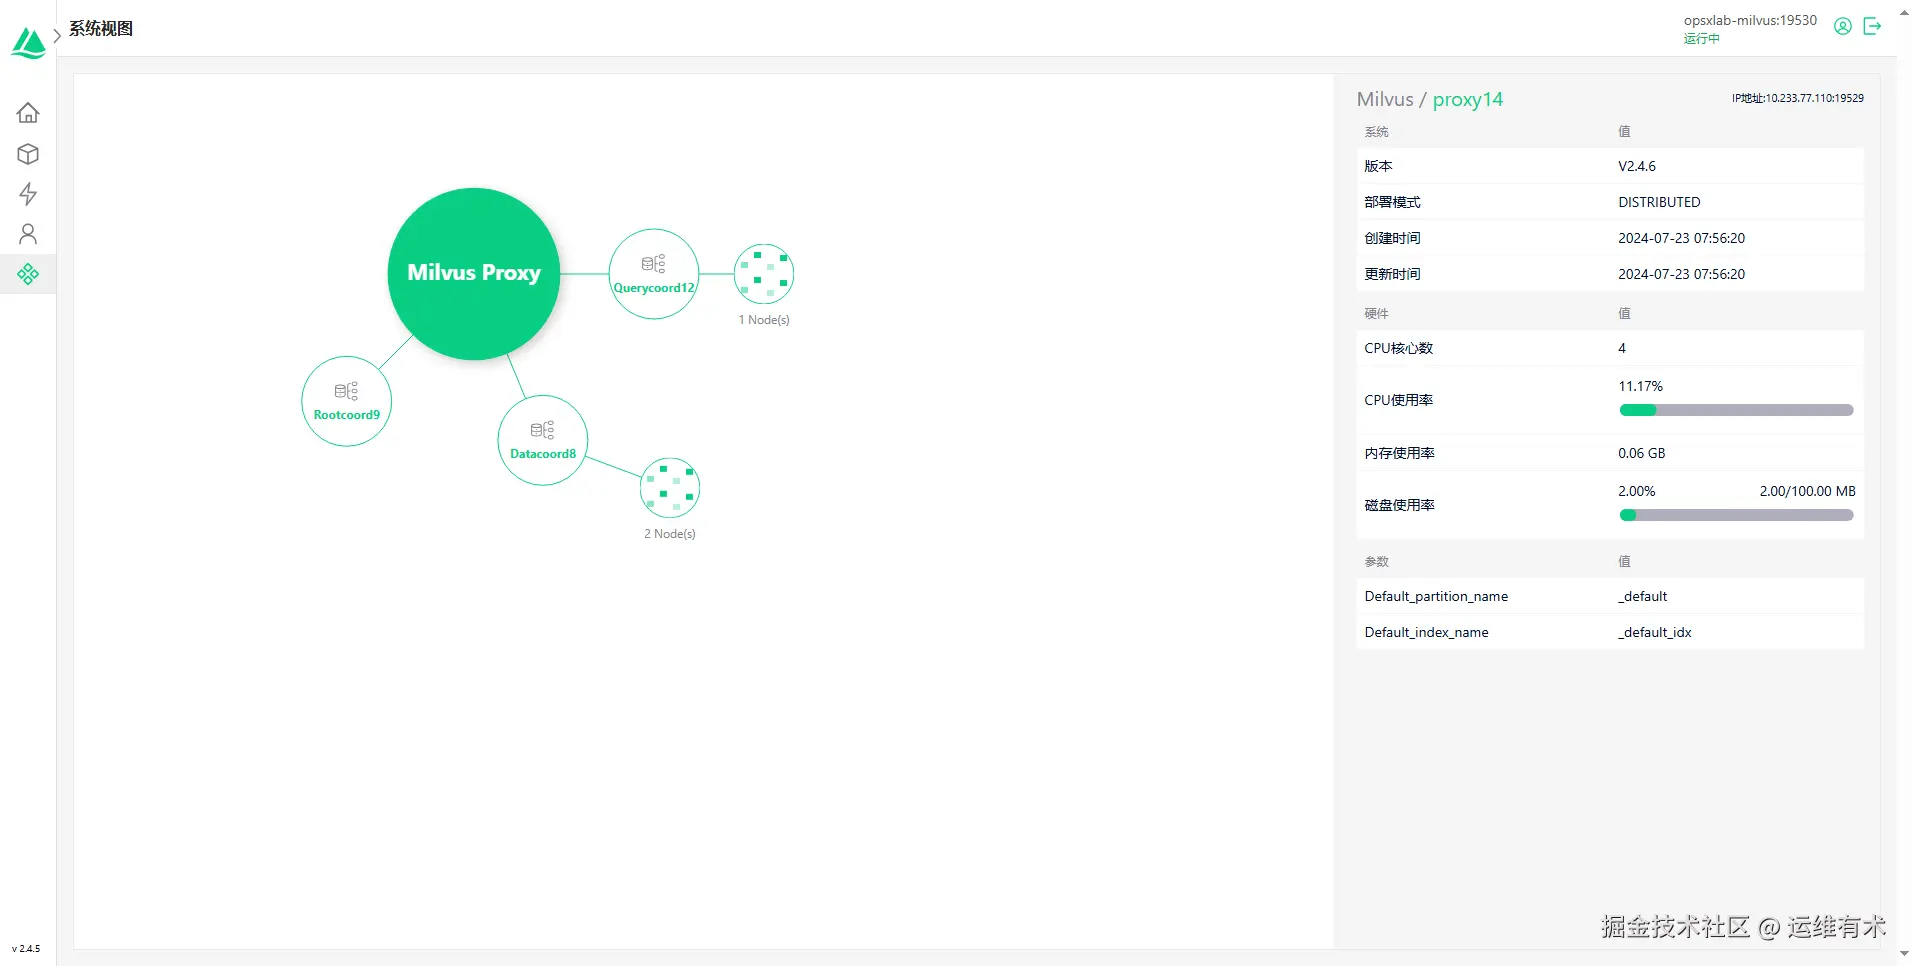Image resolution: width=1912 pixels, height=966 pixels.
Task: Open the Users page icon
Action: pos(28,234)
